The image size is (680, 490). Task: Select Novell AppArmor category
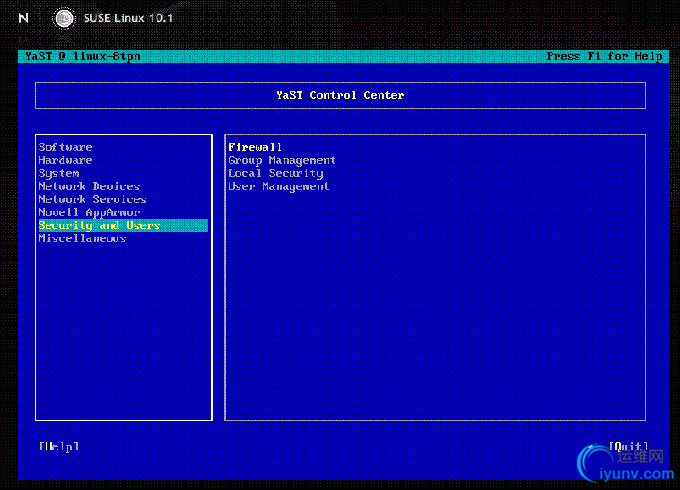pyautogui.click(x=89, y=212)
